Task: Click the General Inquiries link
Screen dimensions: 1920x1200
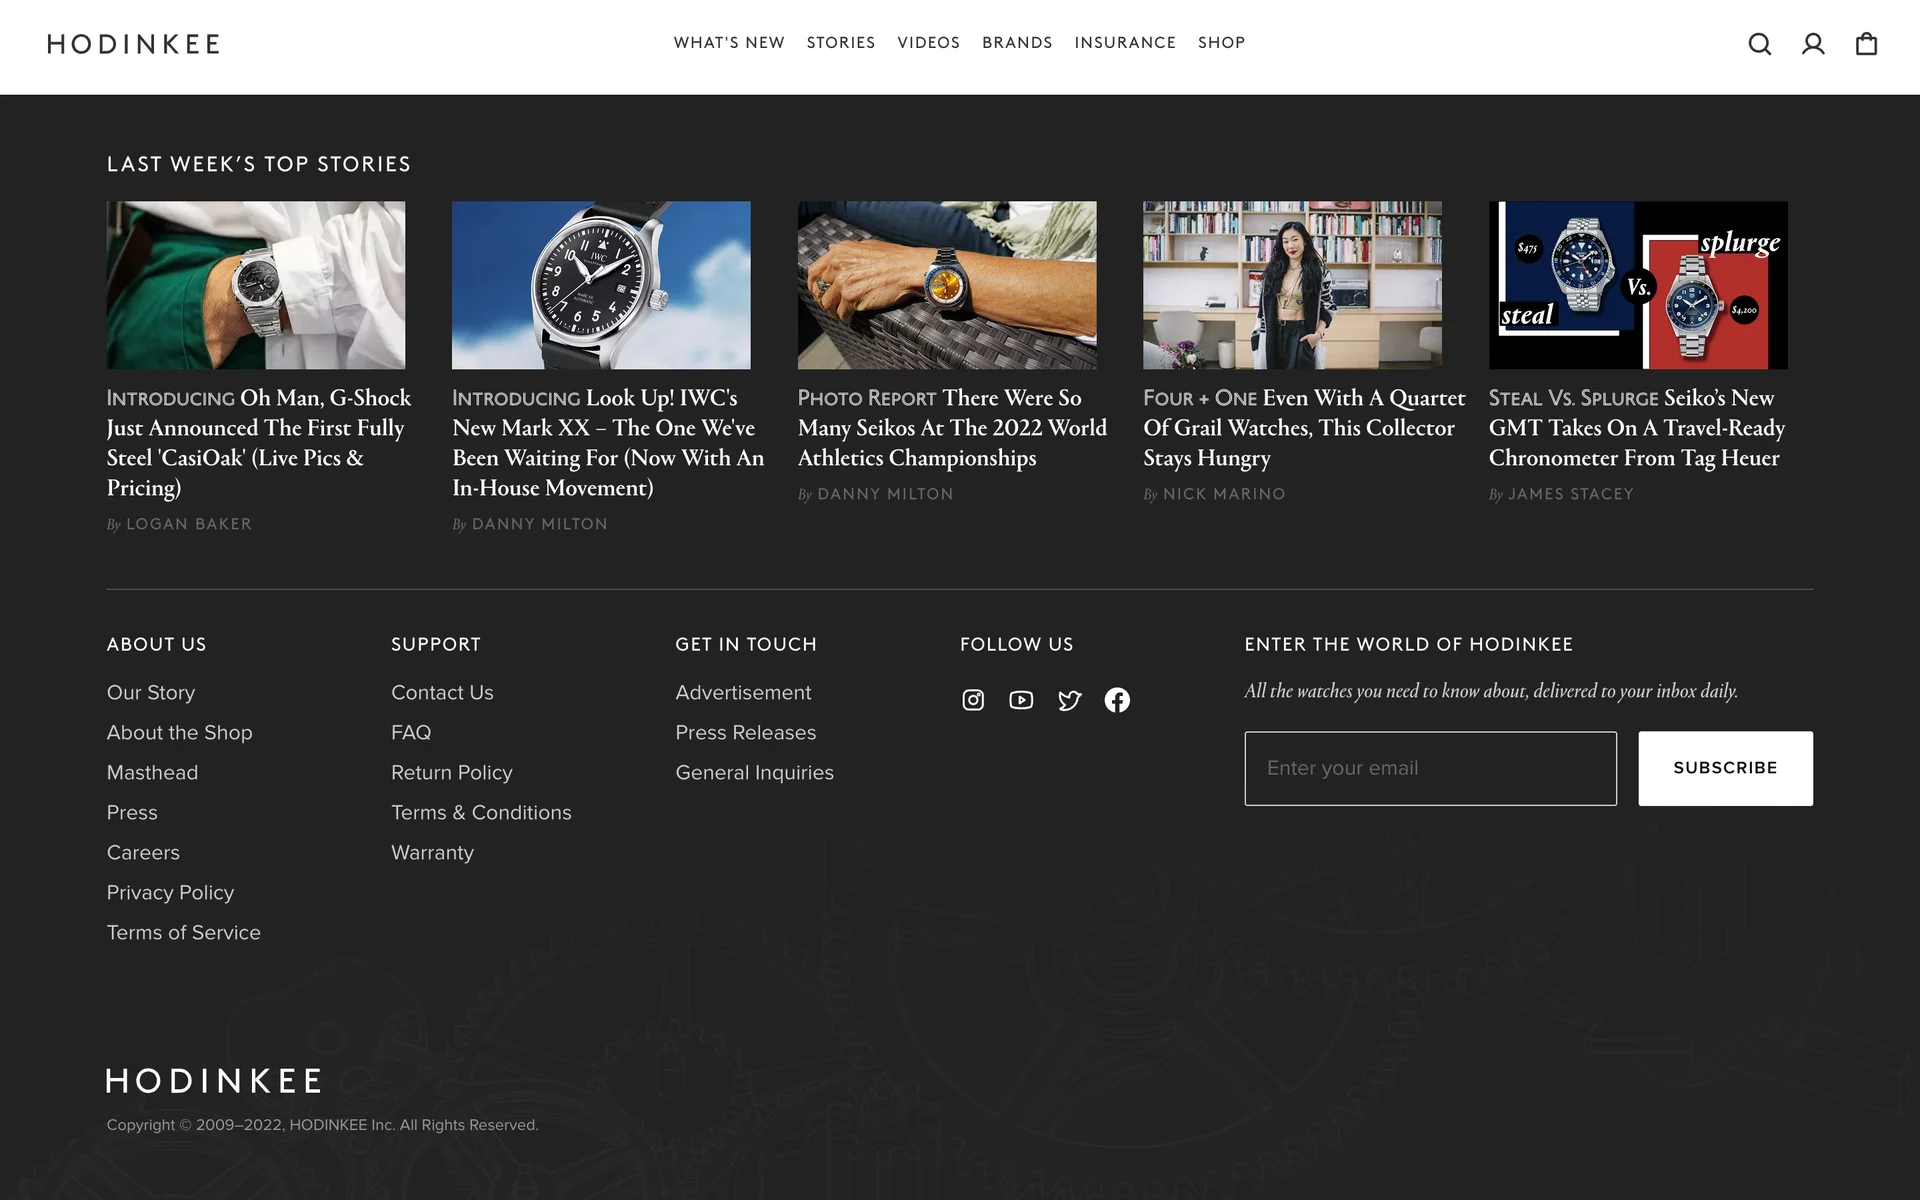Action: [754, 773]
